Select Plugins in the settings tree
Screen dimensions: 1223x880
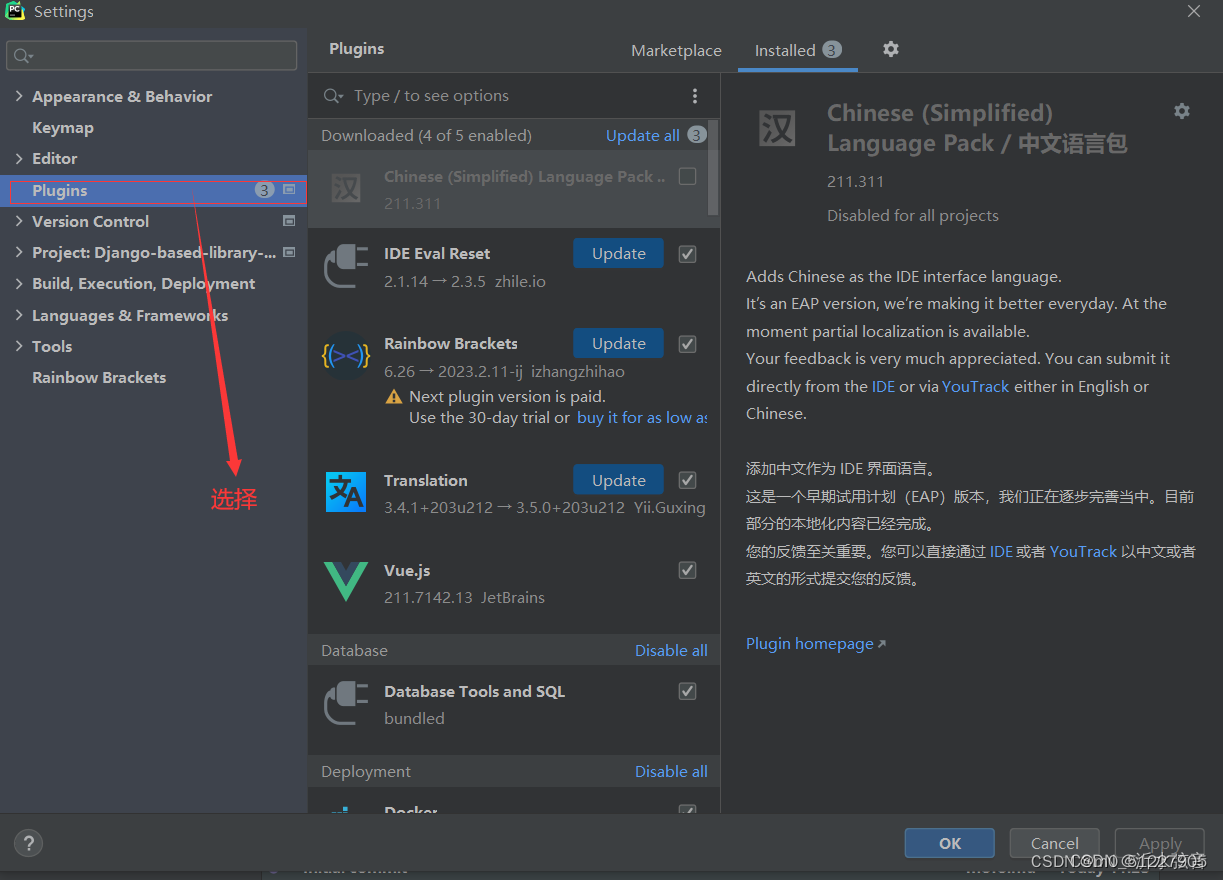(153, 190)
